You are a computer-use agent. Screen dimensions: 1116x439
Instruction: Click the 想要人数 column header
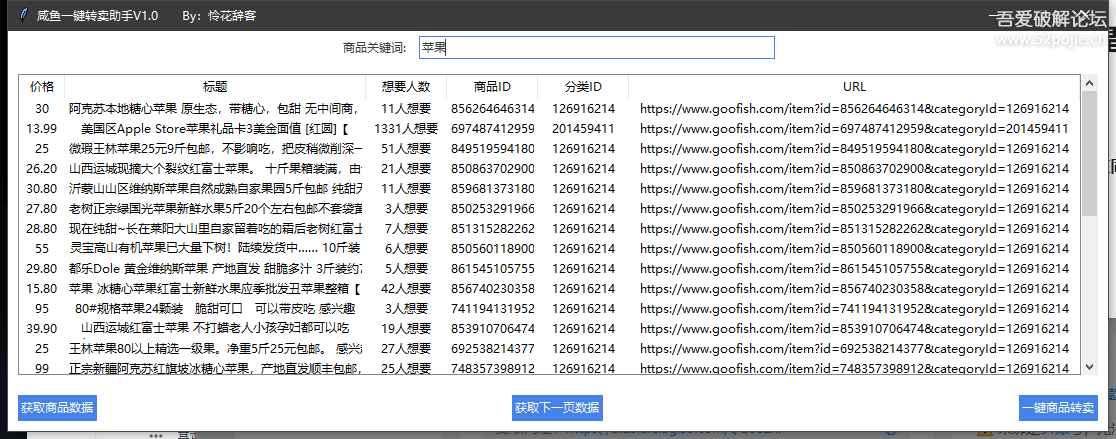[x=405, y=87]
